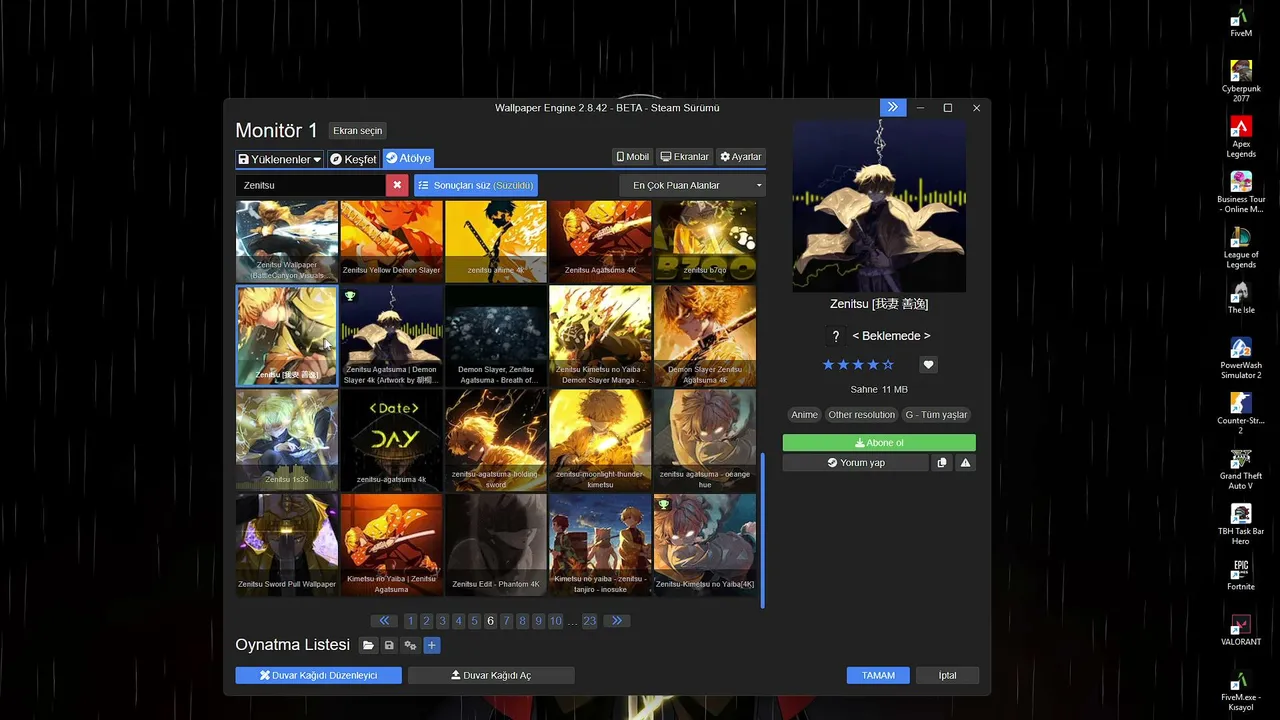1280x720 pixels.
Task: Click the wallpaper list scrollbar
Action: (x=763, y=530)
